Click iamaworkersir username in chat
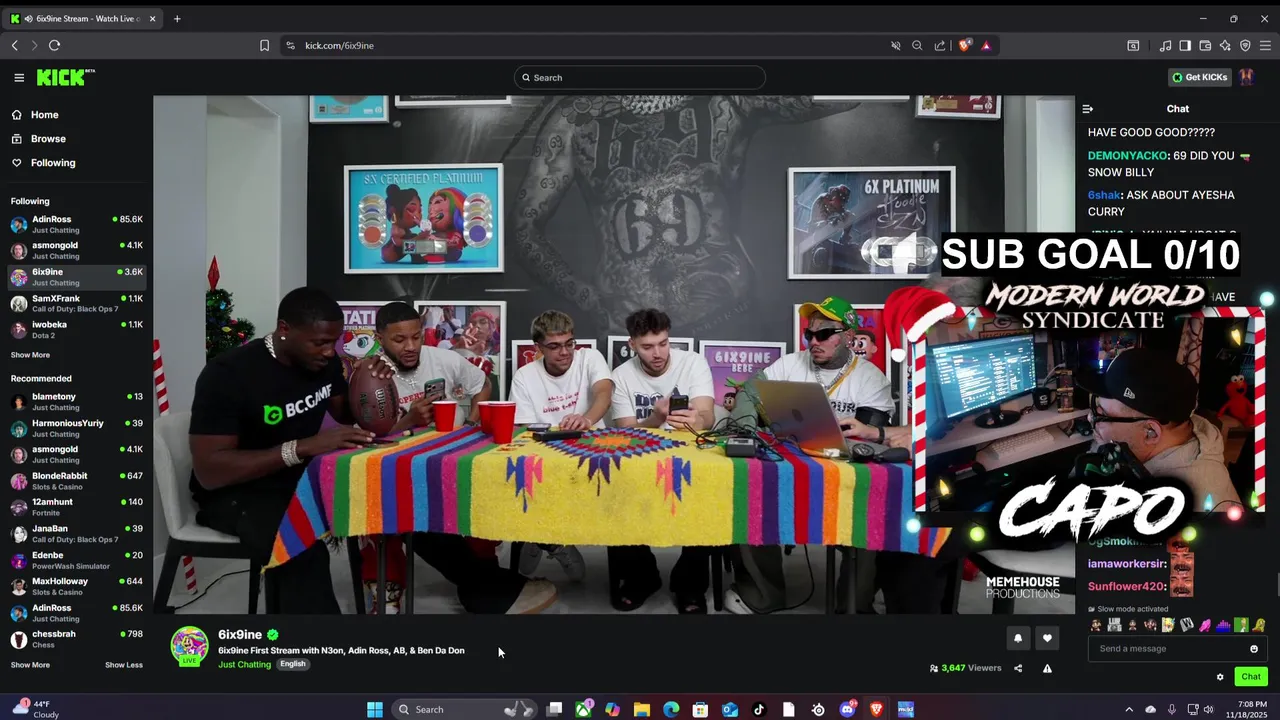 point(1126,564)
